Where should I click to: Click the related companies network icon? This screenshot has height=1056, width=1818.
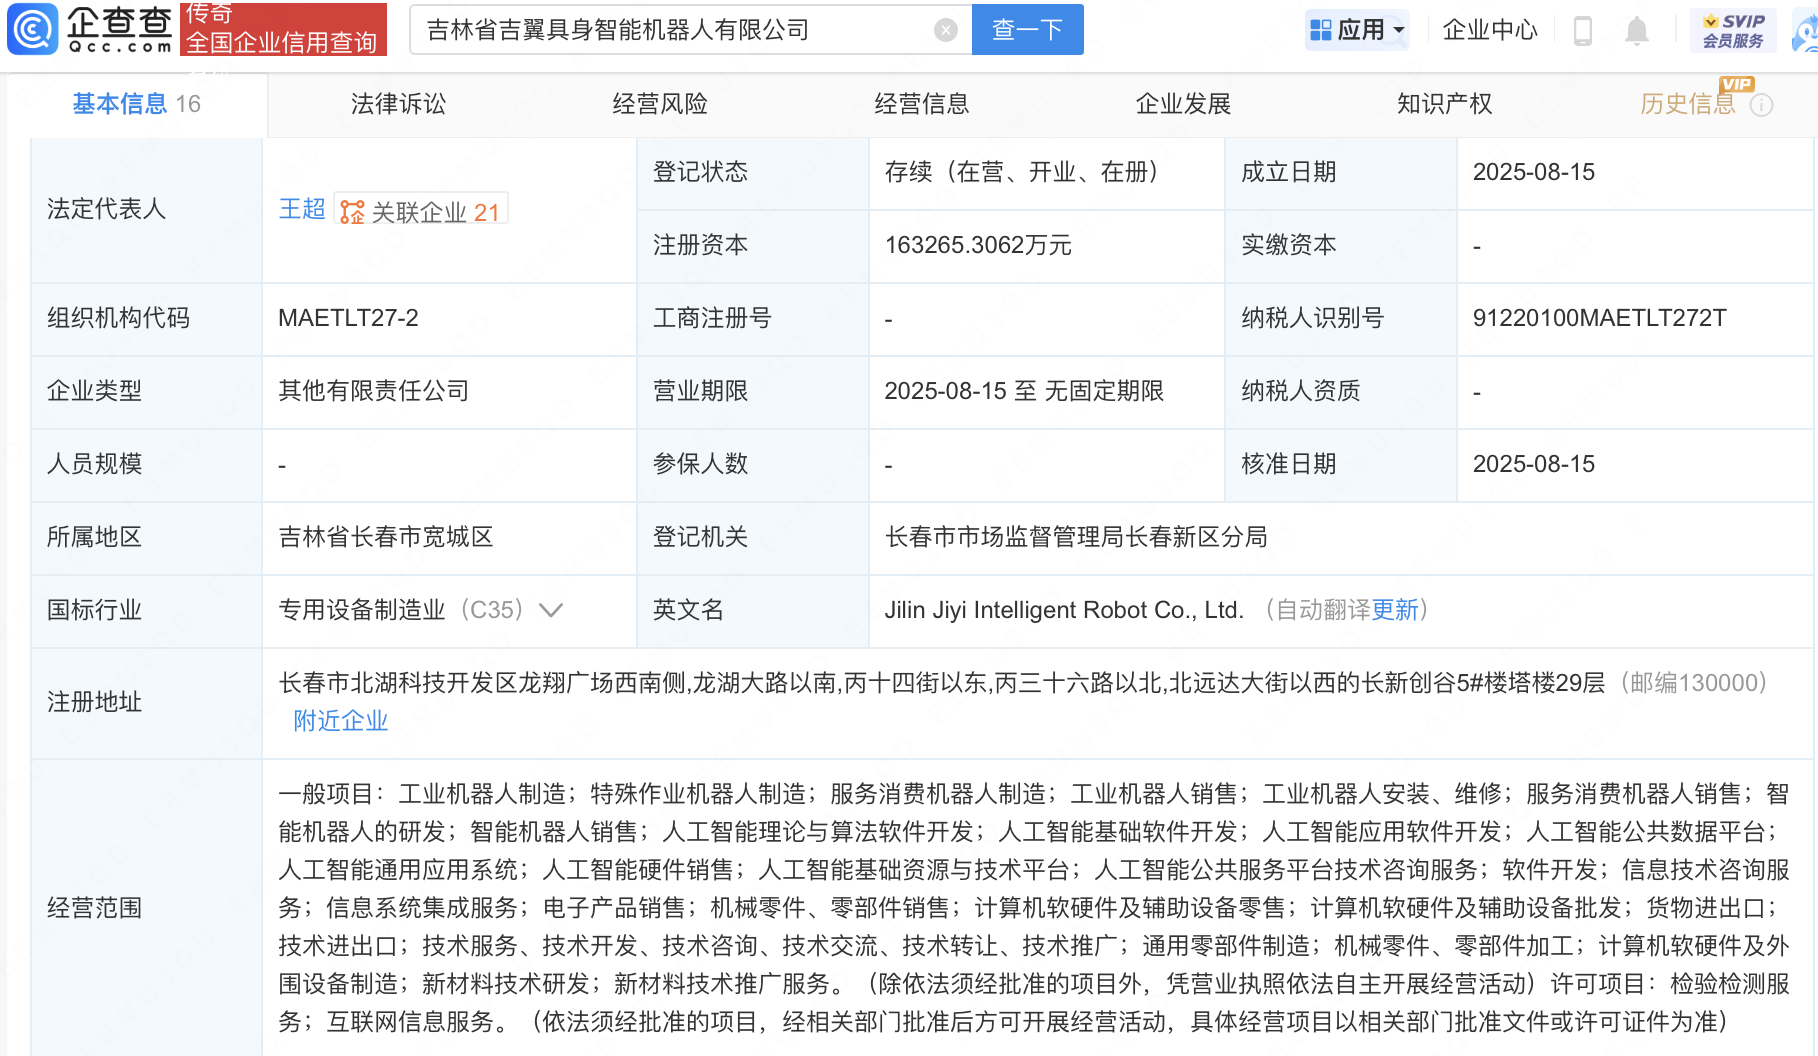pyautogui.click(x=352, y=212)
